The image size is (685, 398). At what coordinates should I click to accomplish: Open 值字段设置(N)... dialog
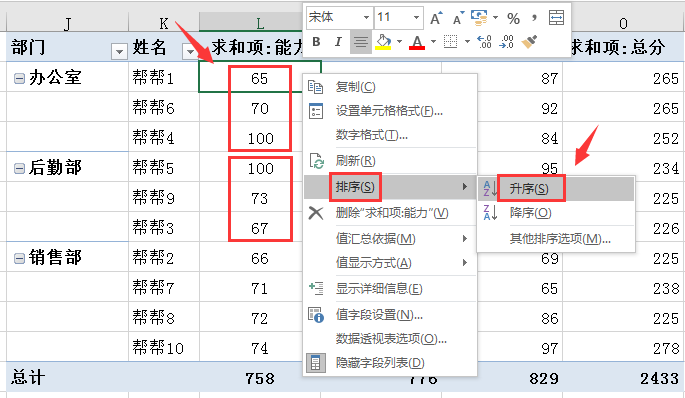(390, 315)
